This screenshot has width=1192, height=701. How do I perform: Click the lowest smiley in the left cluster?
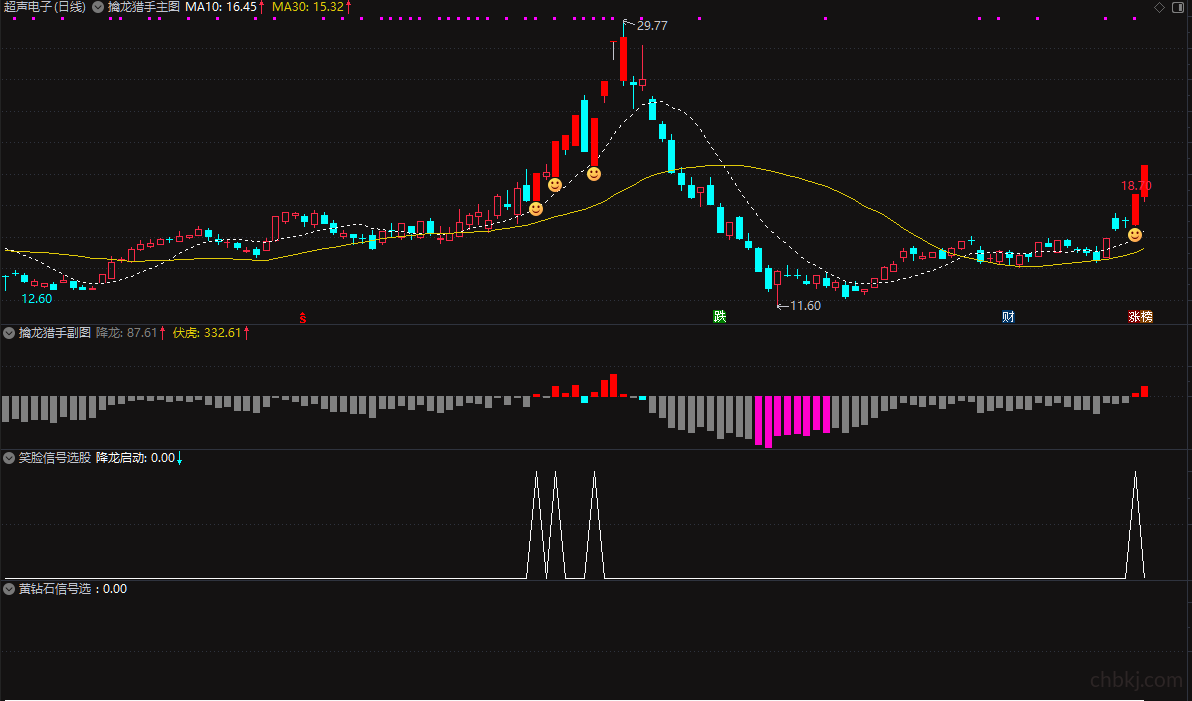pyautogui.click(x=536, y=208)
